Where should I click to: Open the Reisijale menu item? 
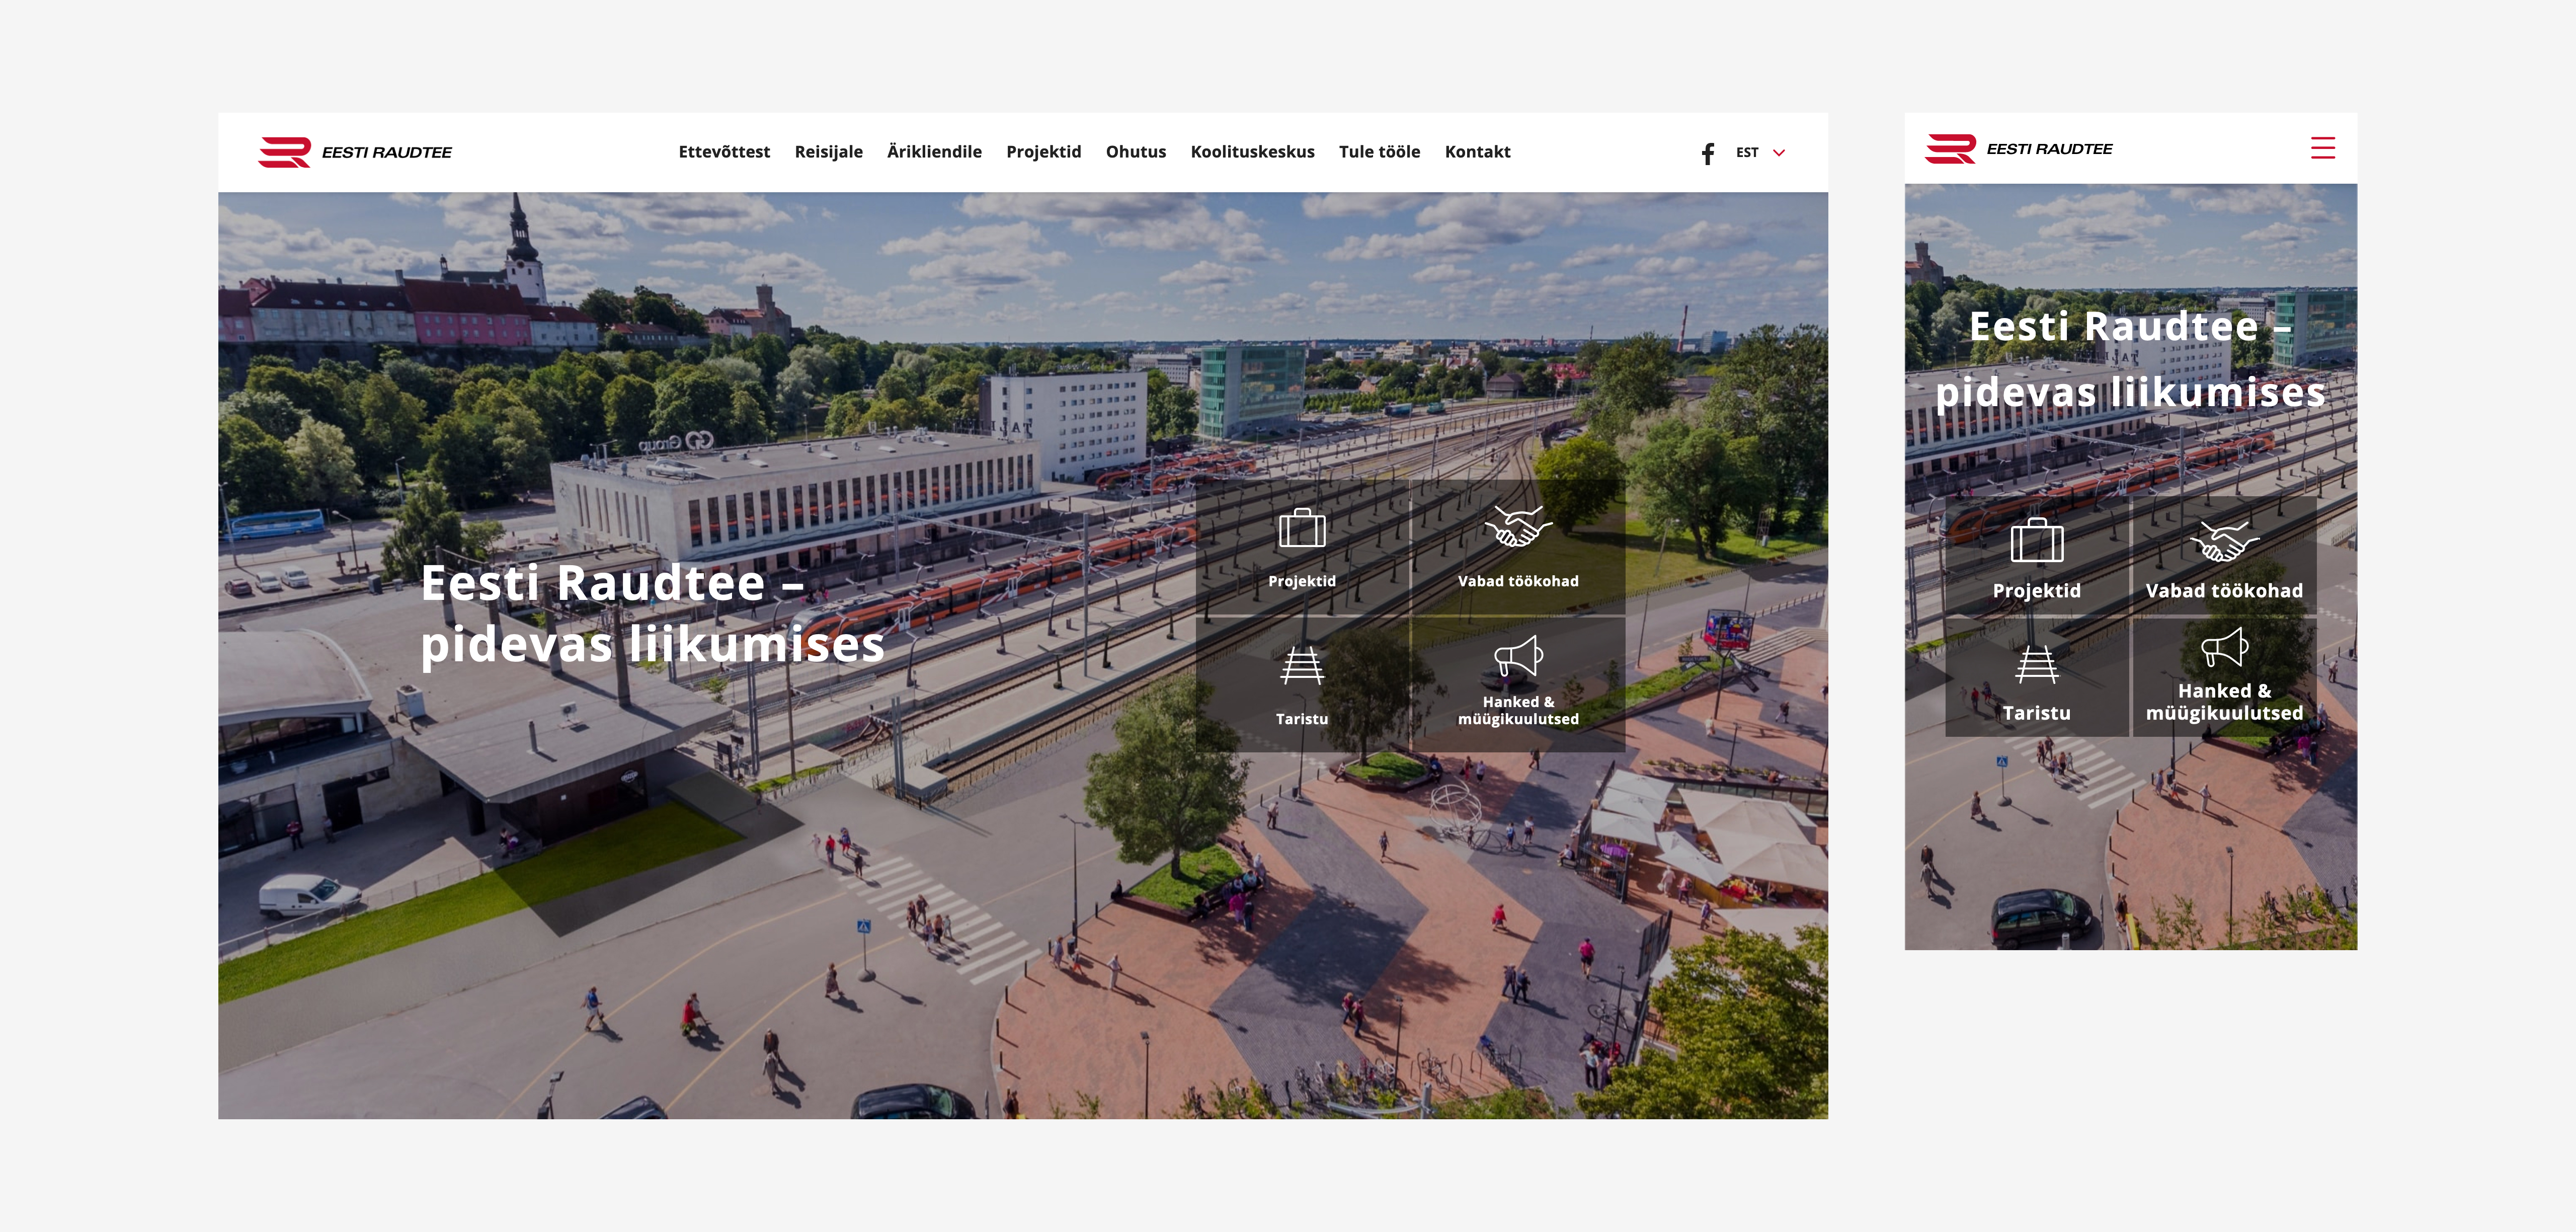pyautogui.click(x=828, y=152)
